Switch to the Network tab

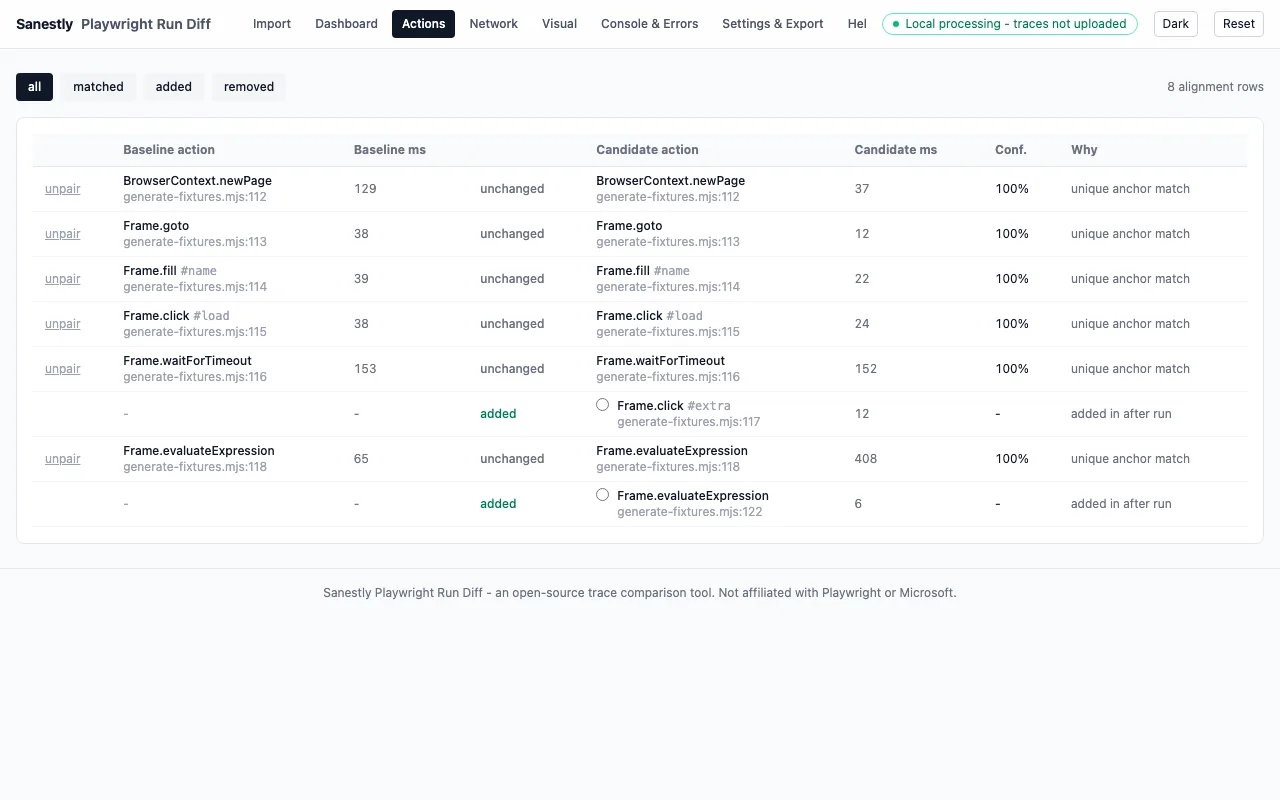[494, 24]
